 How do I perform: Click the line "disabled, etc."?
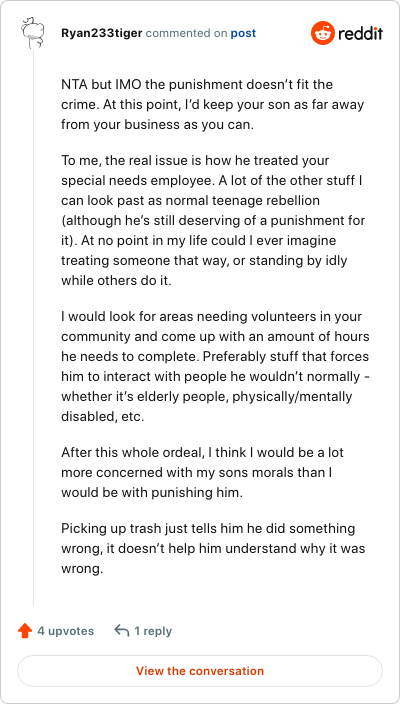click(x=103, y=416)
